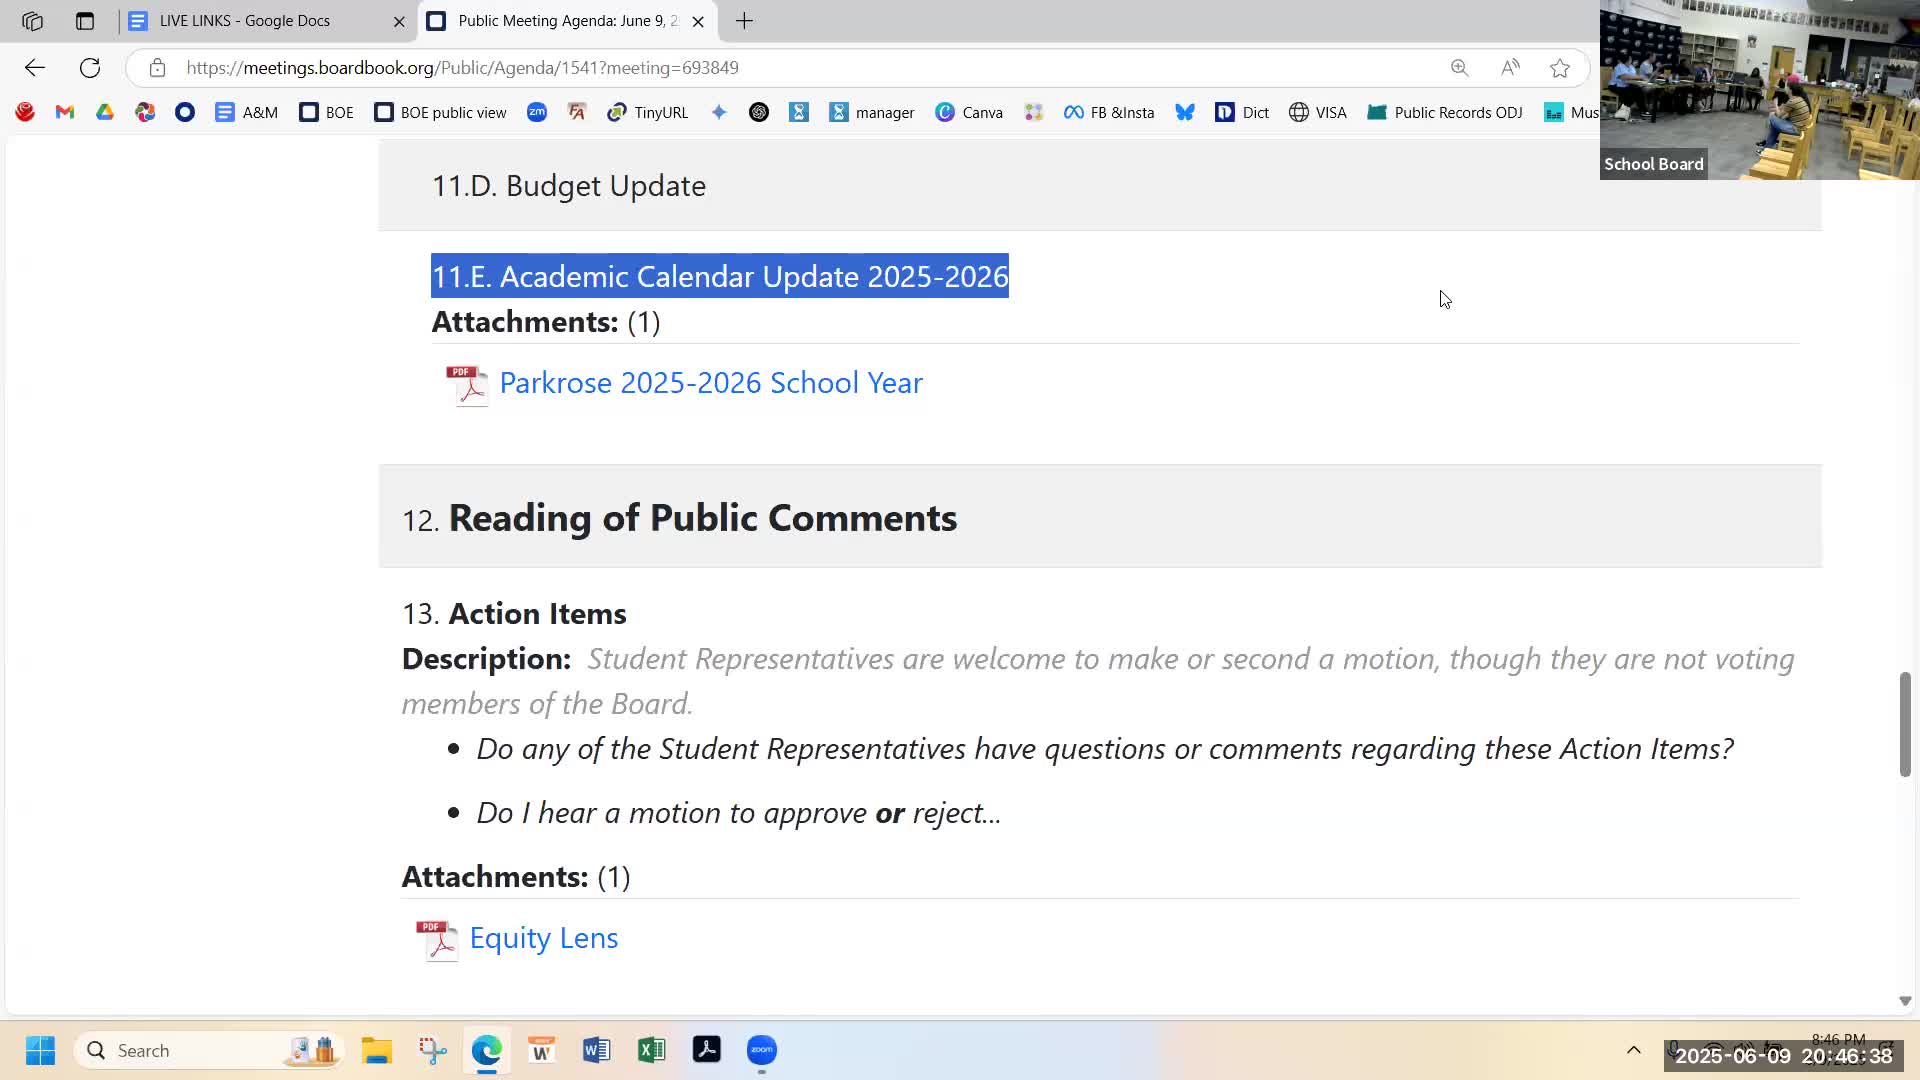
Task: Click the highlighted 11.E. Academic Calendar Update heading
Action: pos(720,276)
